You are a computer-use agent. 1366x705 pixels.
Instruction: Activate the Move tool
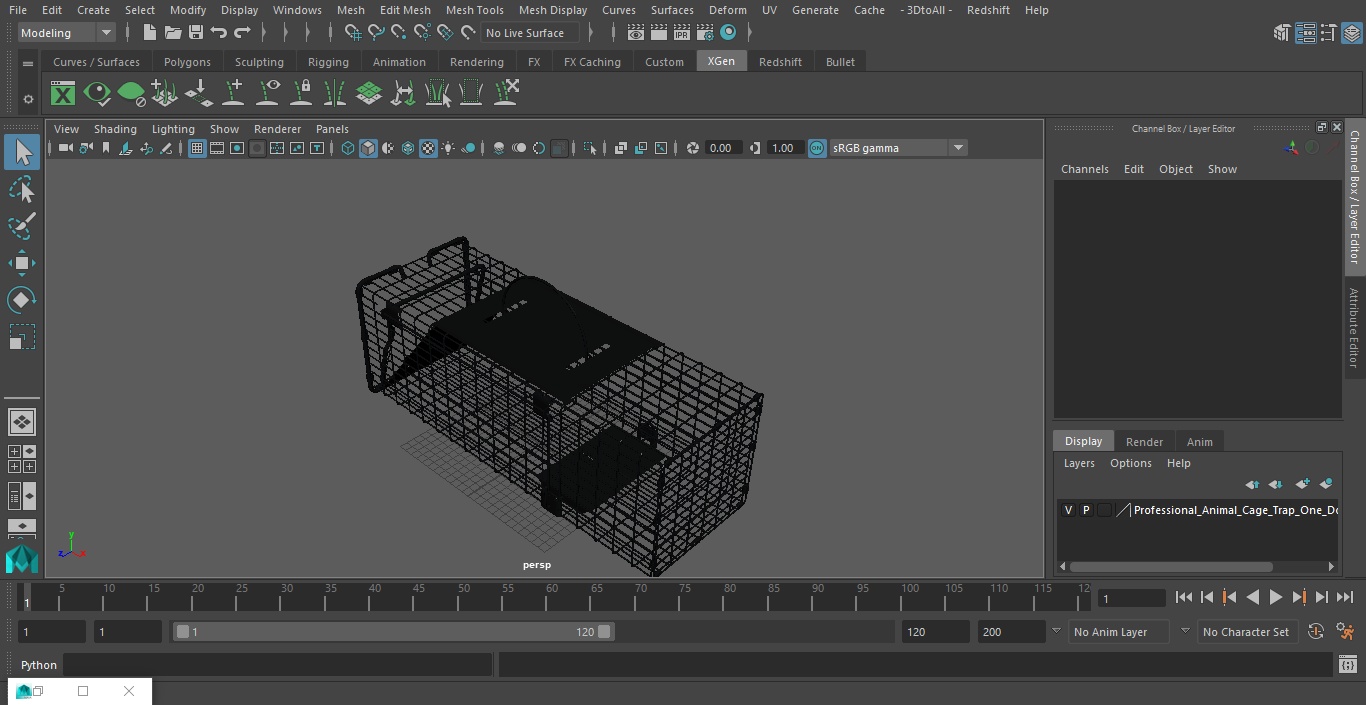(x=21, y=263)
